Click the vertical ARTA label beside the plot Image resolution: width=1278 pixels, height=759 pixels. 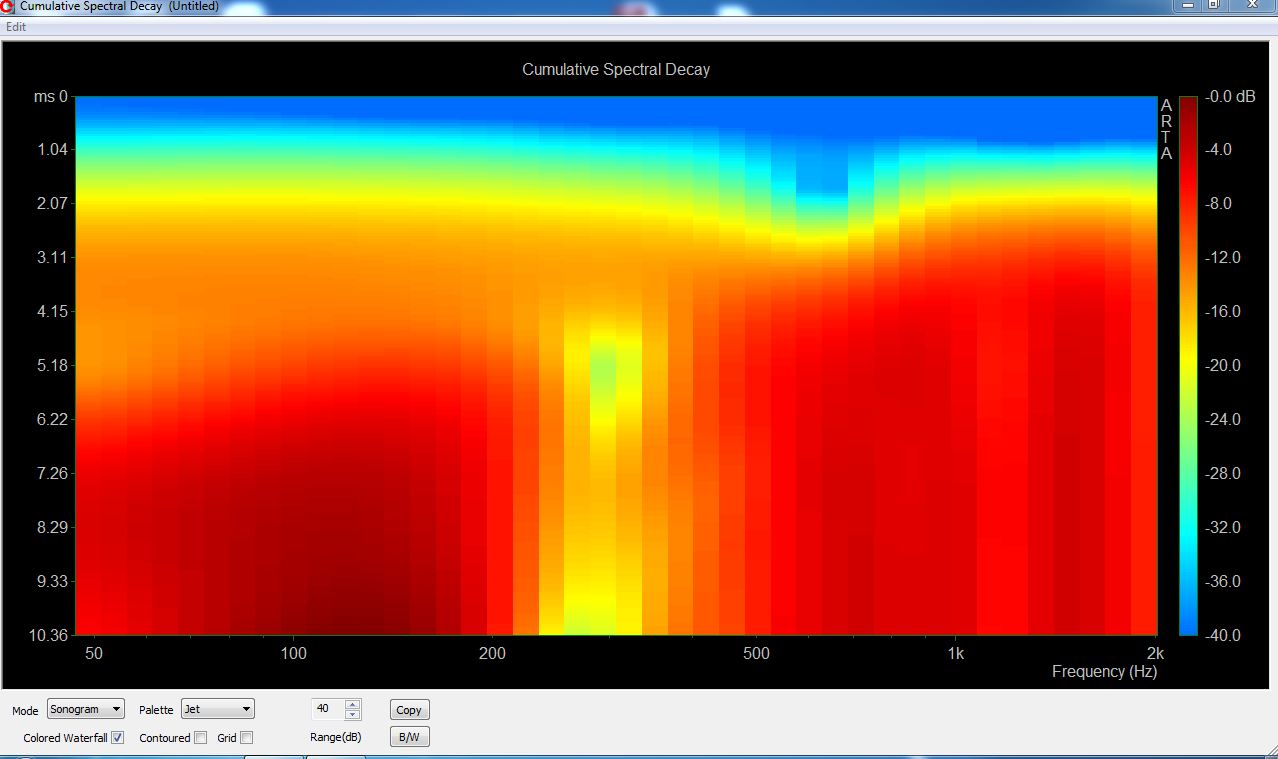click(1166, 129)
